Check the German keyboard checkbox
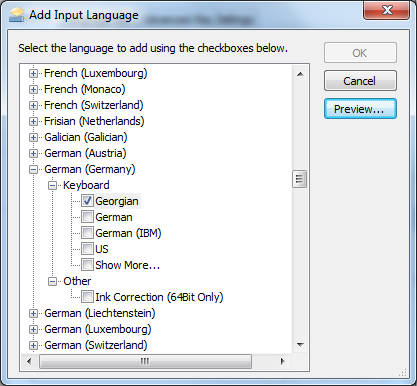Image resolution: width=417 pixels, height=386 pixels. (87, 217)
